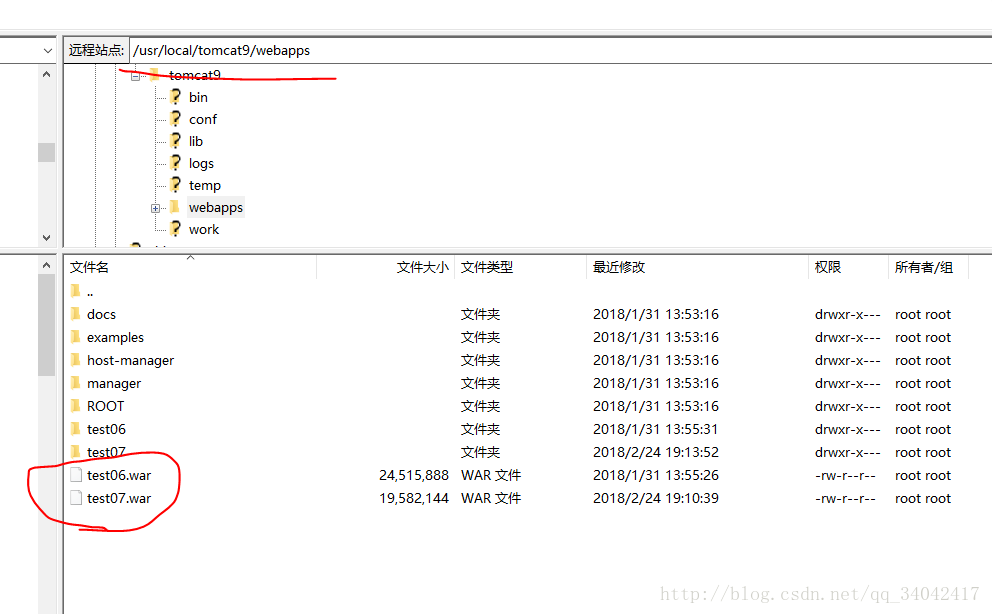Screen dimensions: 992x614
Task: Expand the webapps tree node
Action: (155, 208)
